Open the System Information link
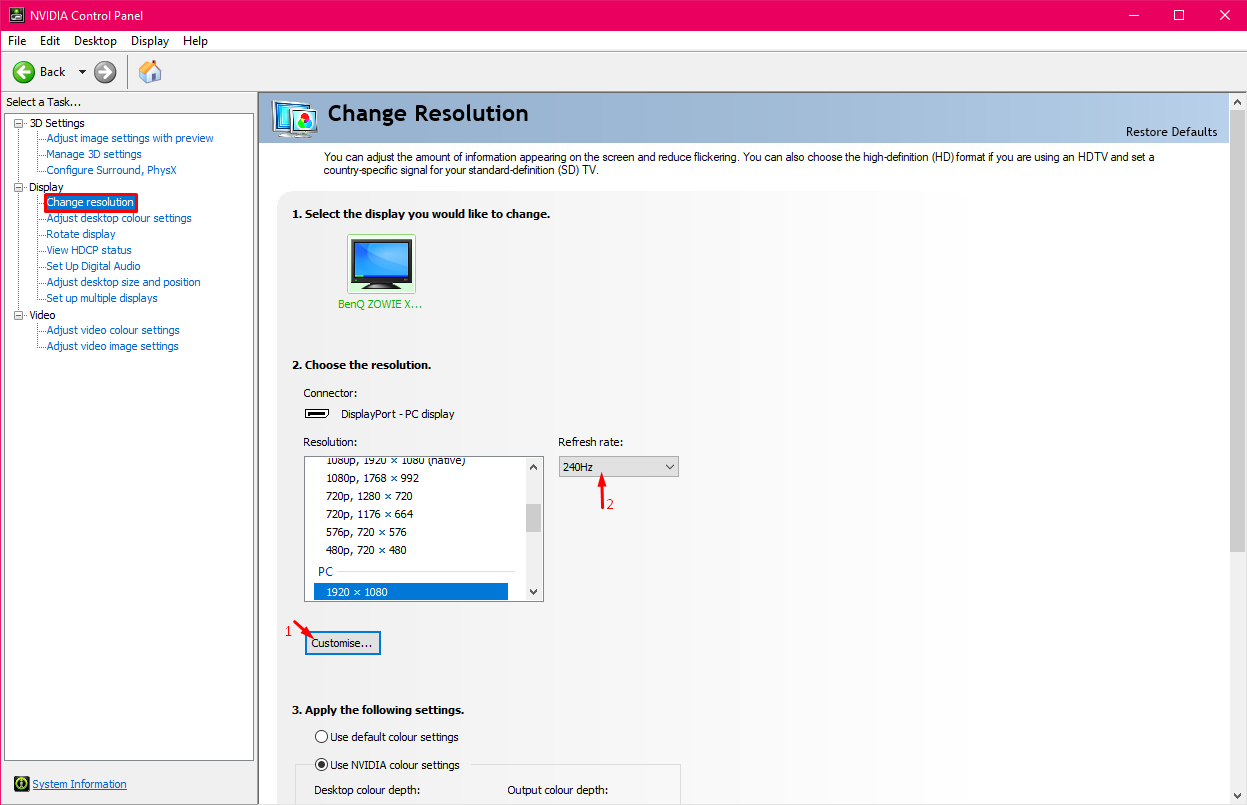Screen dimensions: 1247x805 pos(80,784)
